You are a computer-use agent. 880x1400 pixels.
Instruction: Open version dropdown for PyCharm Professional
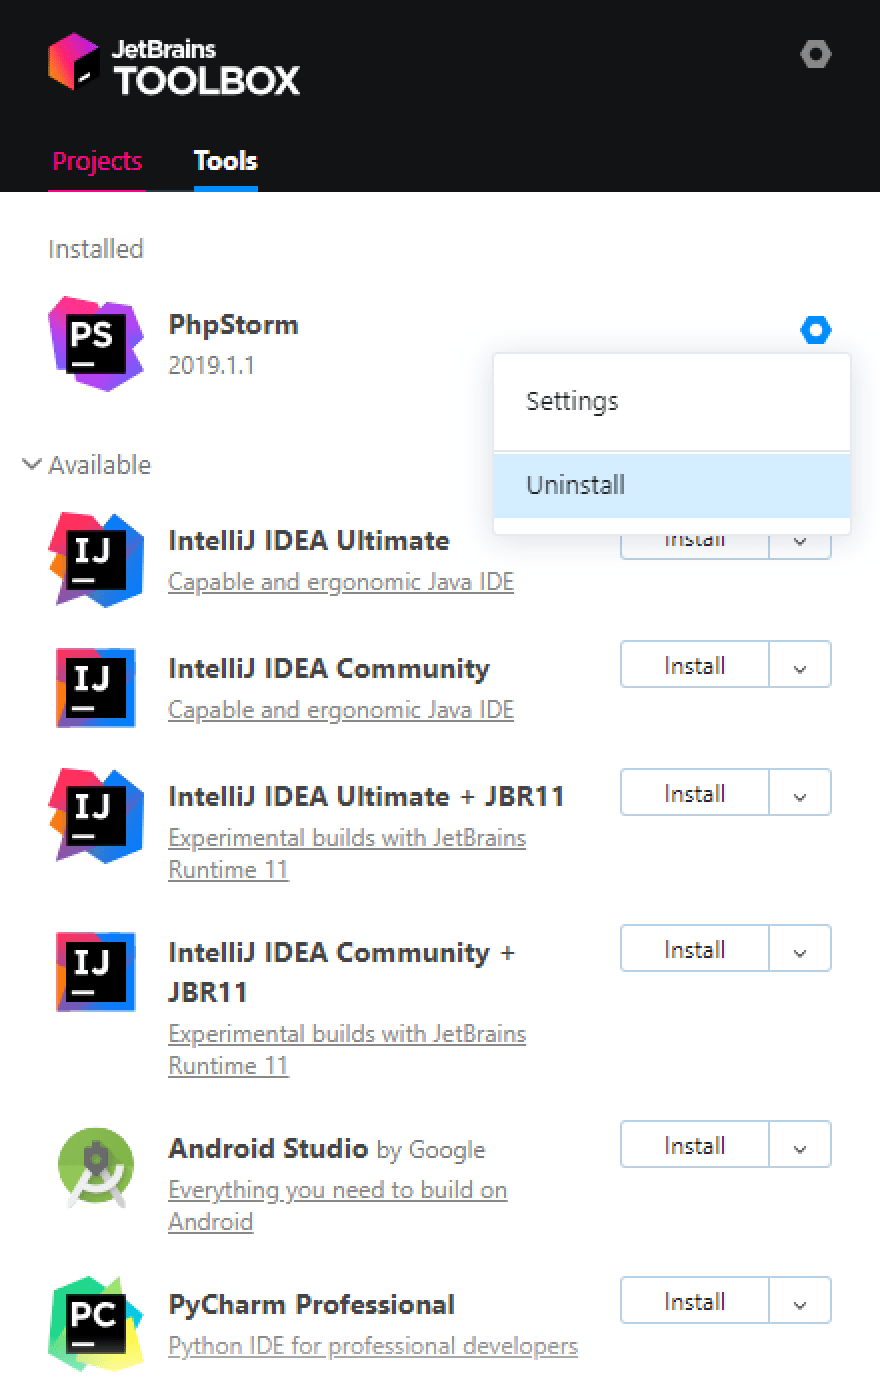[800, 1302]
